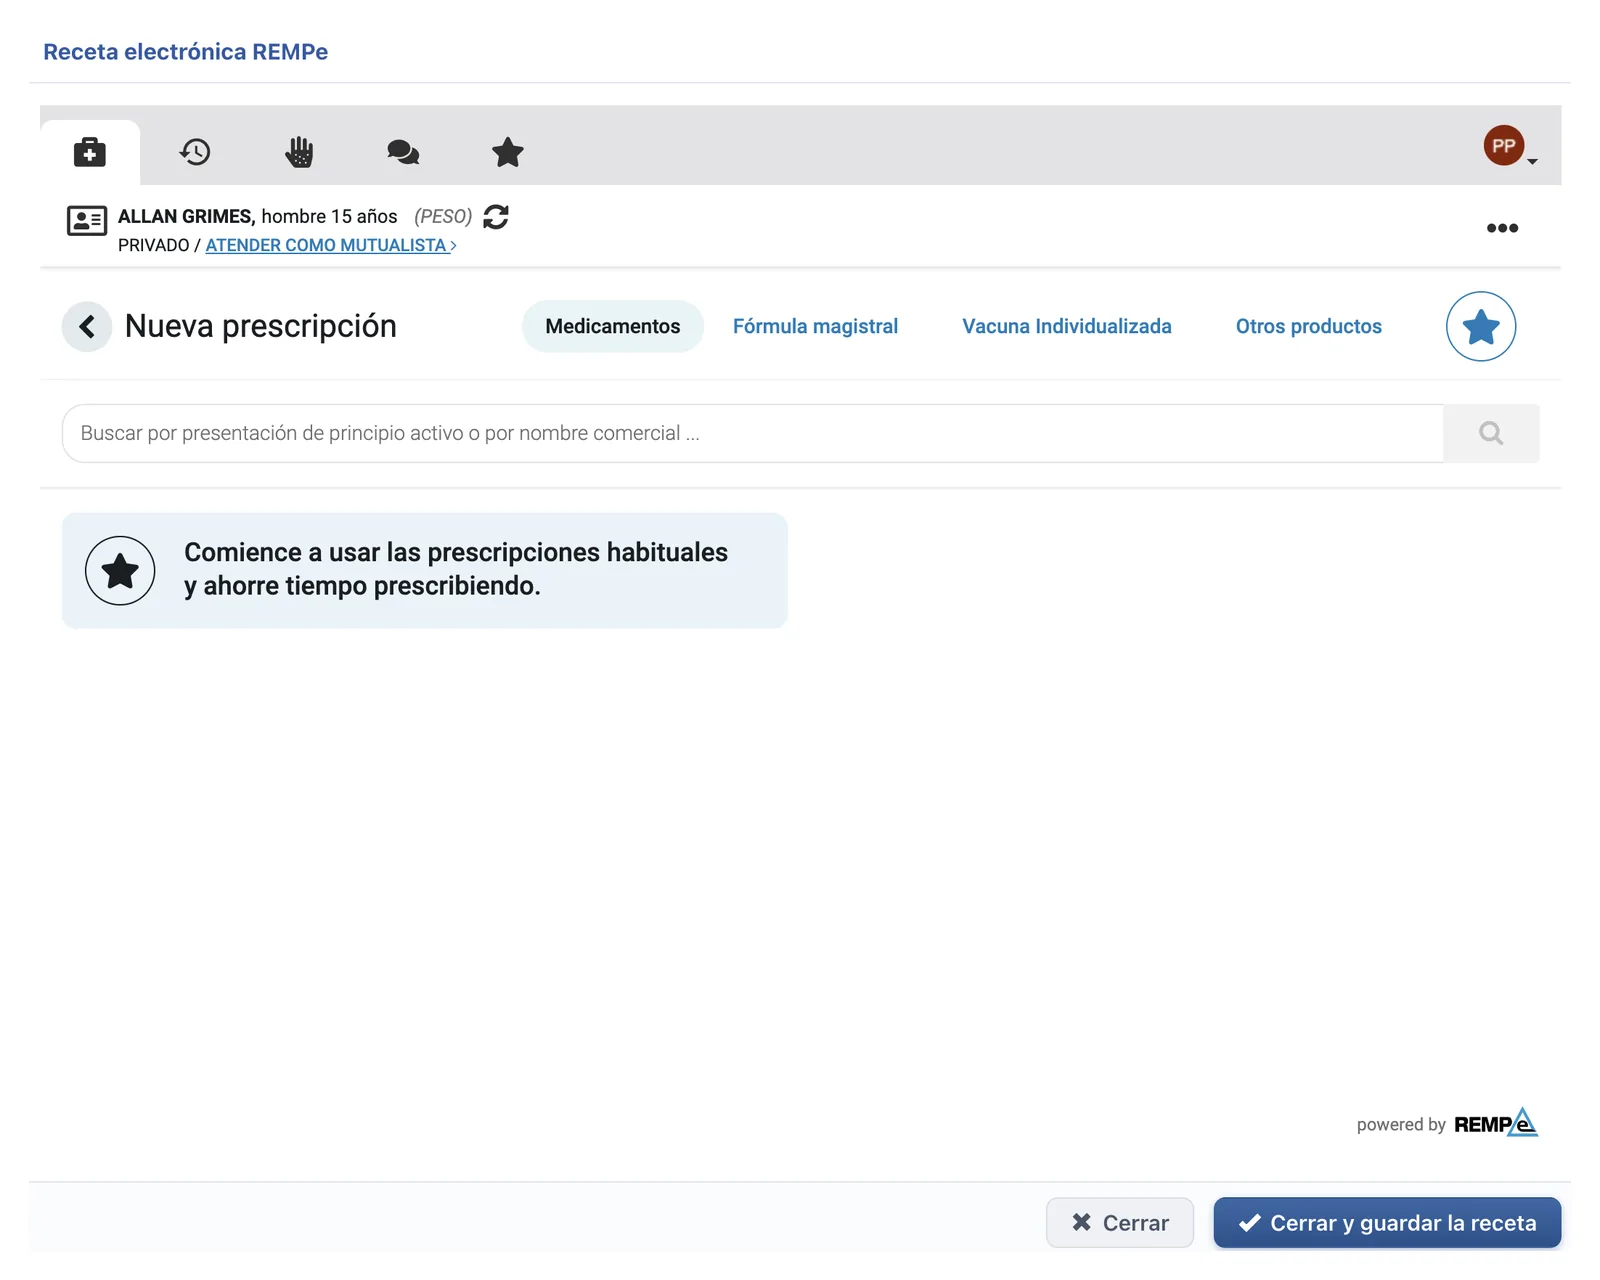Image resolution: width=1600 pixels, height=1280 pixels.
Task: Open the favorites star tab in top bar
Action: click(508, 152)
